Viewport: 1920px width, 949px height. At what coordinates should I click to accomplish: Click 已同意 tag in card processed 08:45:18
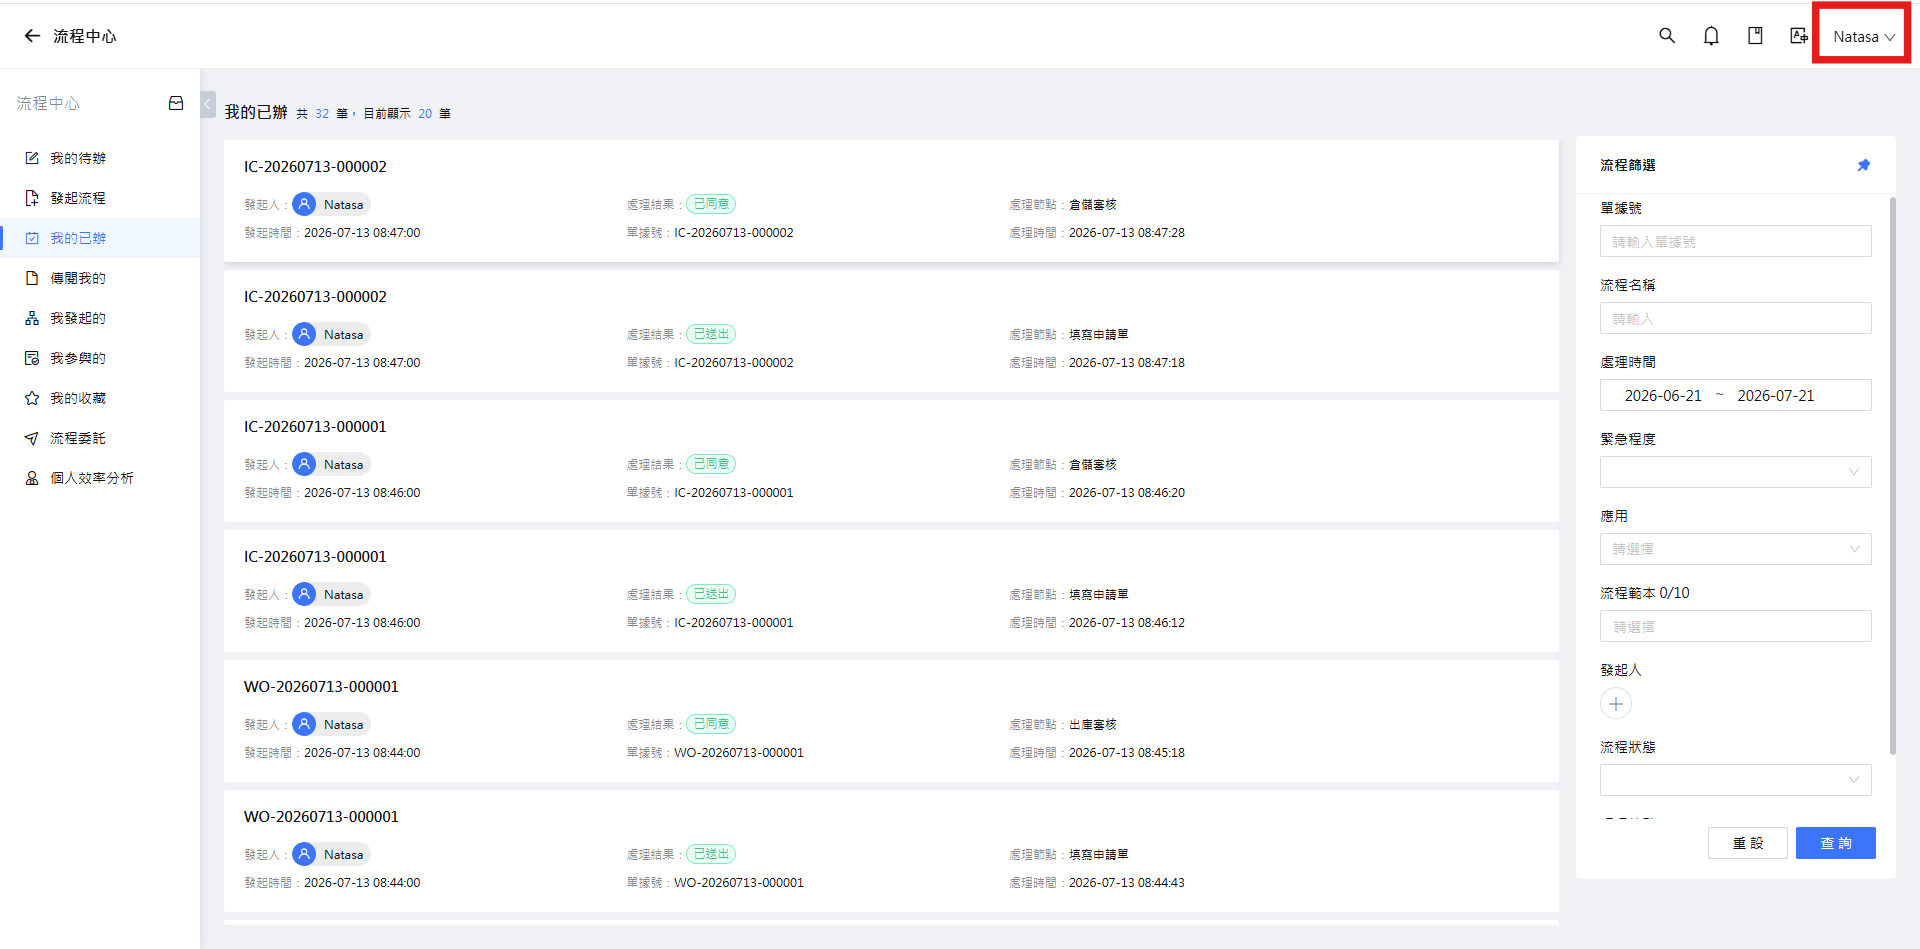click(711, 724)
